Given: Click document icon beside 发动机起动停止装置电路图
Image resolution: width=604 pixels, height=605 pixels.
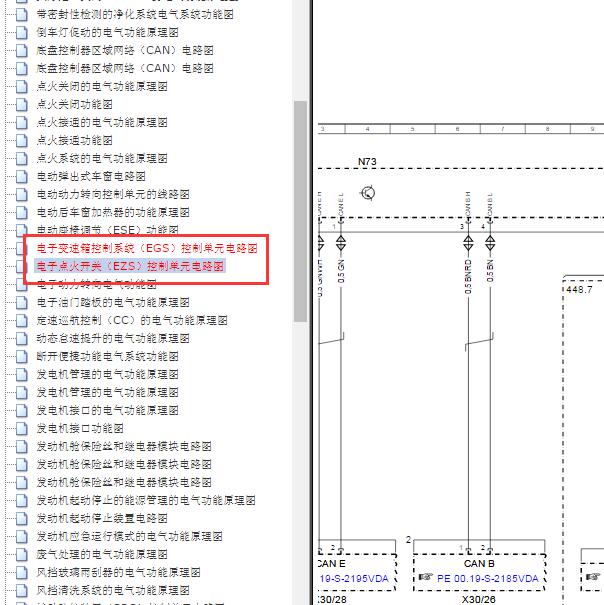Looking at the screenshot, I should (22, 519).
